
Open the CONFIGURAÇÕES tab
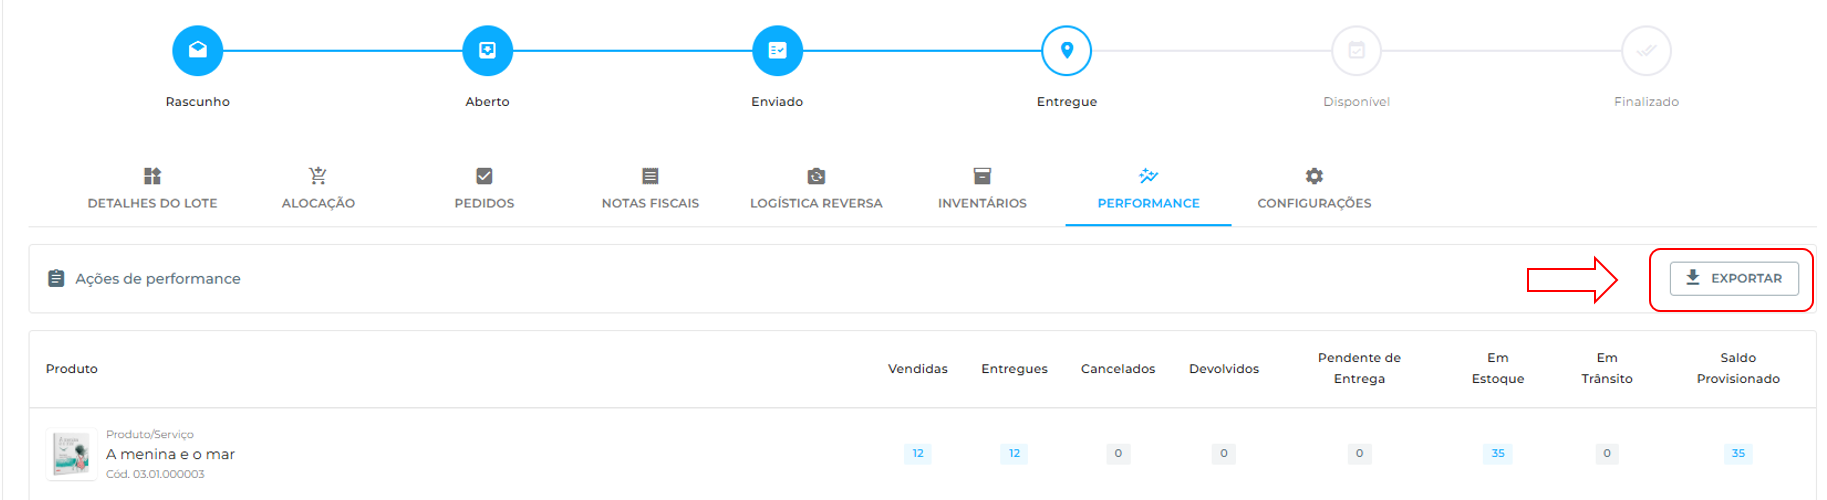pyautogui.click(x=1314, y=203)
